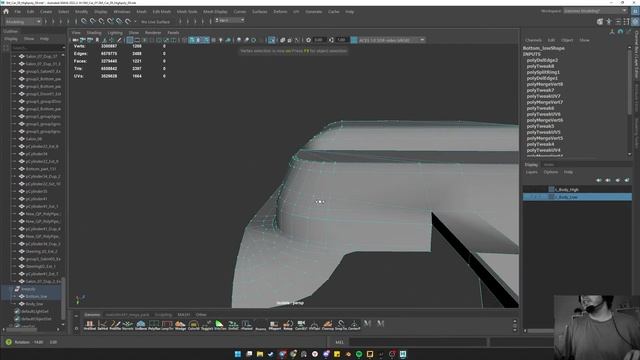Toggle visibility of c_Body_Low layer
640x360 pixels.
click(x=527, y=197)
